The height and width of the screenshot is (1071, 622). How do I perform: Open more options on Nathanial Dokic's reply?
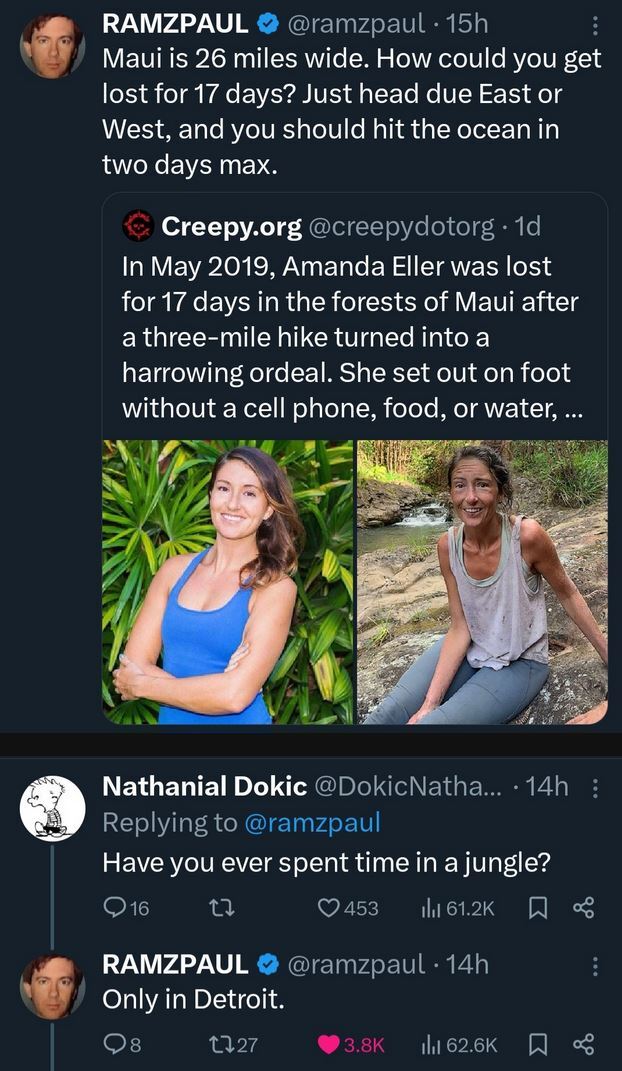click(x=596, y=788)
